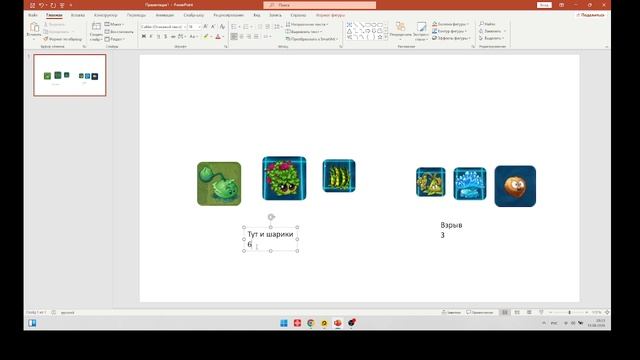Click Slide Sorter view icon
640x360 pixels.
(x=517, y=312)
